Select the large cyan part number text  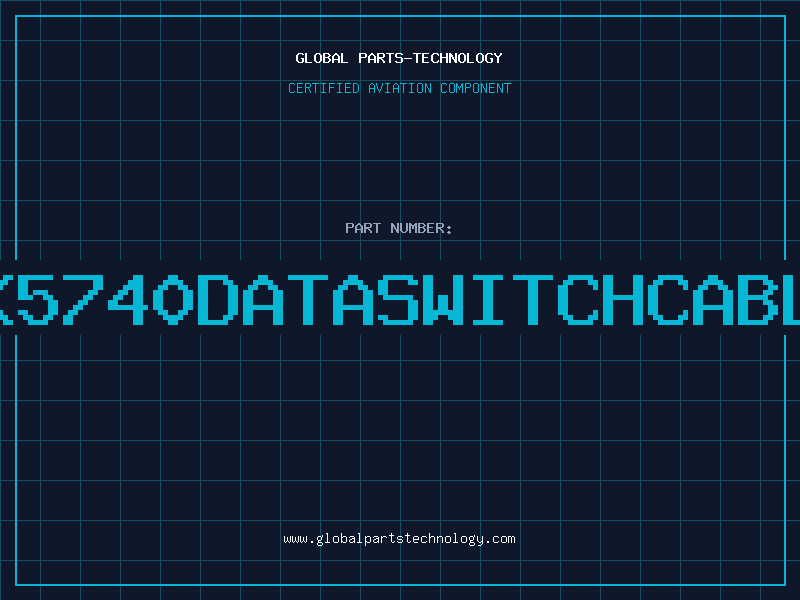coord(400,300)
